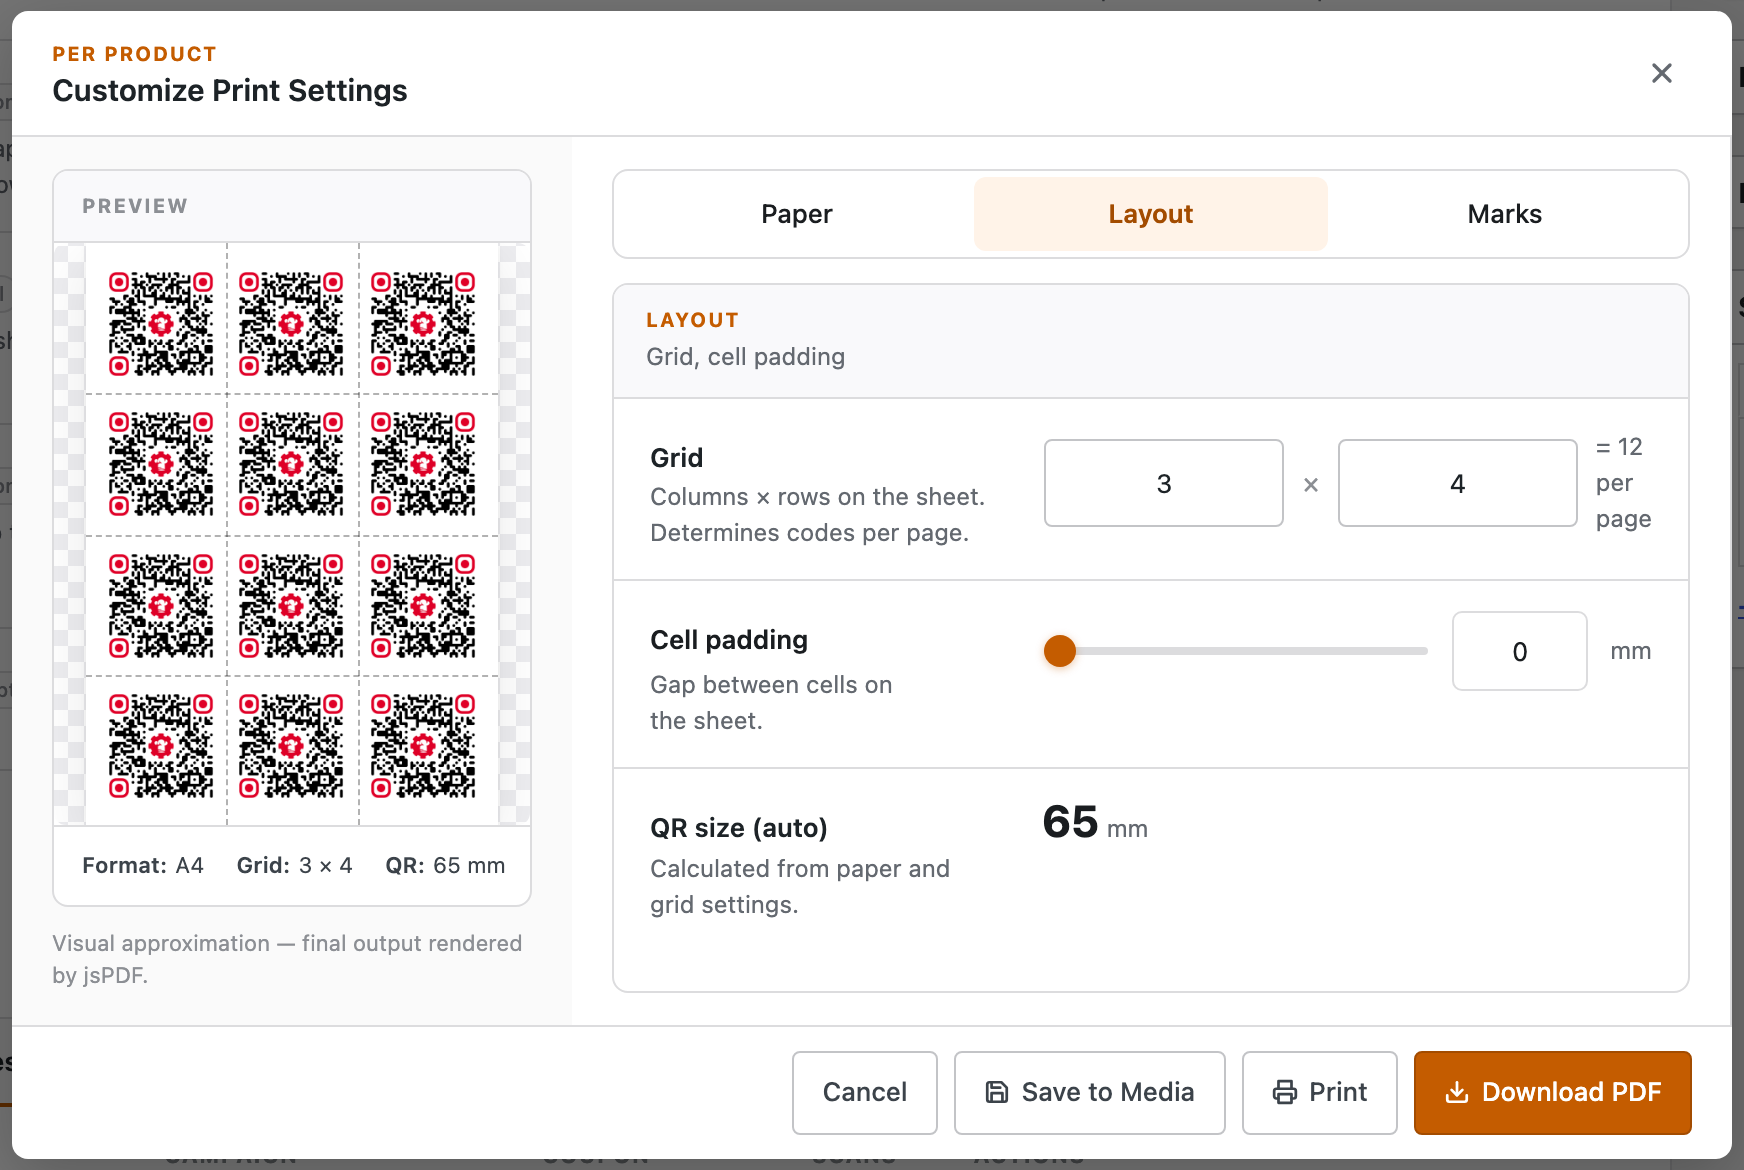Click Save to Media button
The width and height of the screenshot is (1744, 1170).
(1090, 1092)
